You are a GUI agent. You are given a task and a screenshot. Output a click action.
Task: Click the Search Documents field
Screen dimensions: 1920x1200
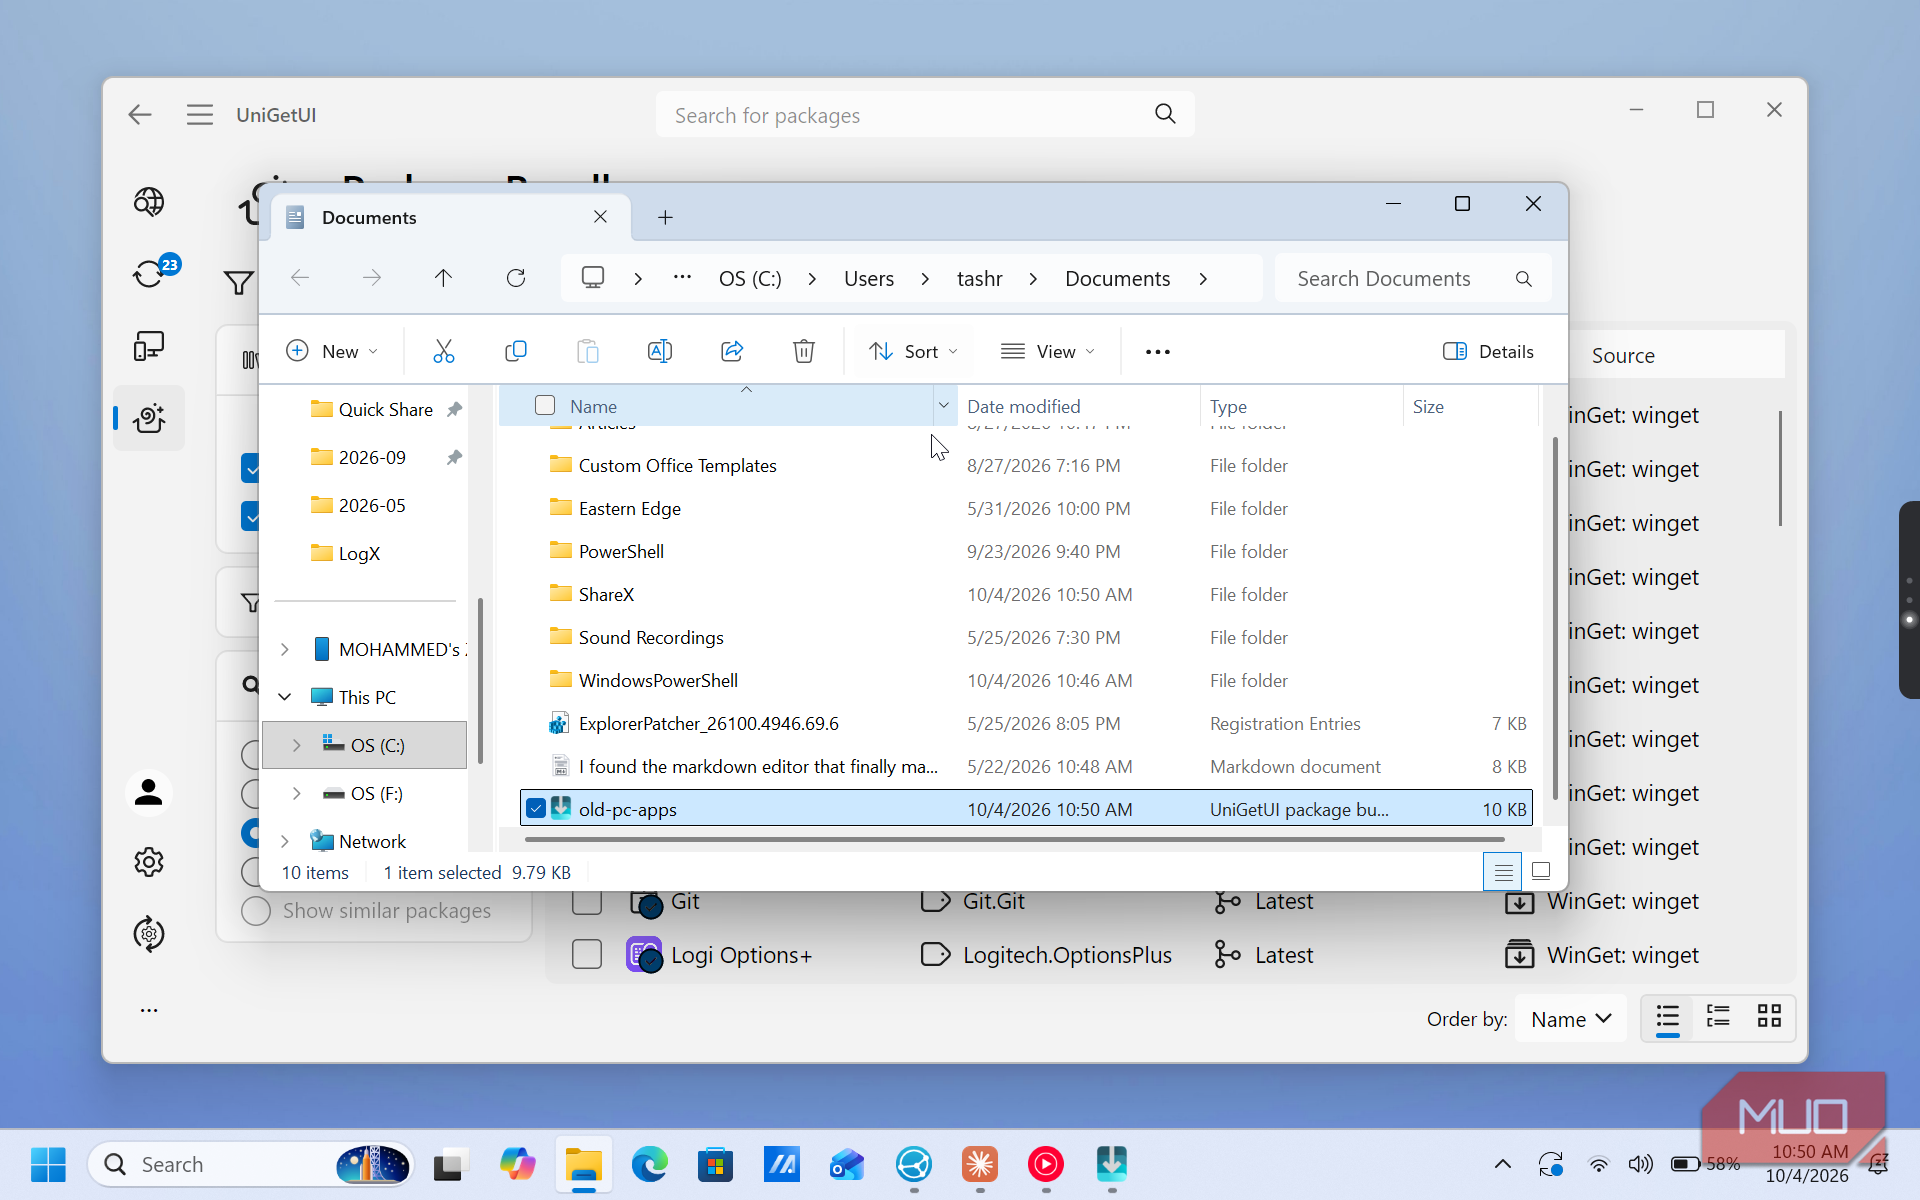point(1412,279)
